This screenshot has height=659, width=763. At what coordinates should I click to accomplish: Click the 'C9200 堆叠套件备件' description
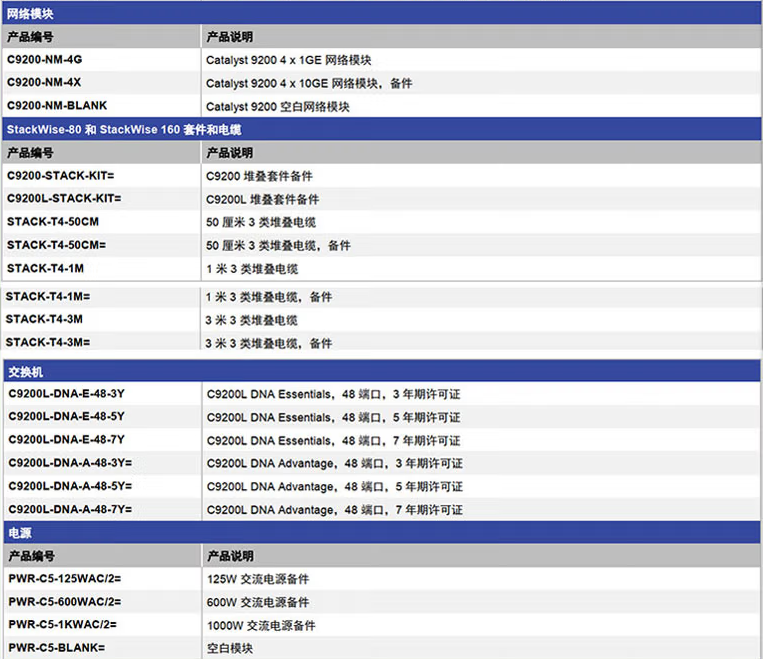point(259,176)
